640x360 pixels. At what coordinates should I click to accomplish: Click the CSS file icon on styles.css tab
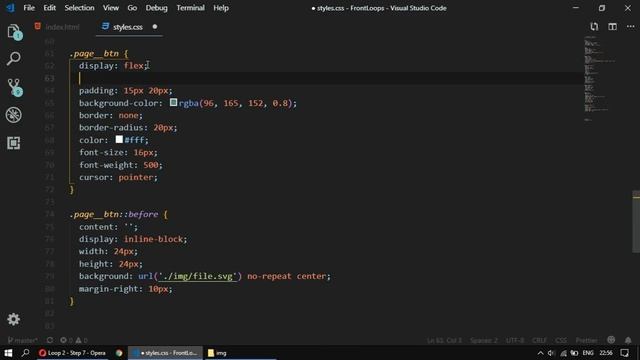105,27
